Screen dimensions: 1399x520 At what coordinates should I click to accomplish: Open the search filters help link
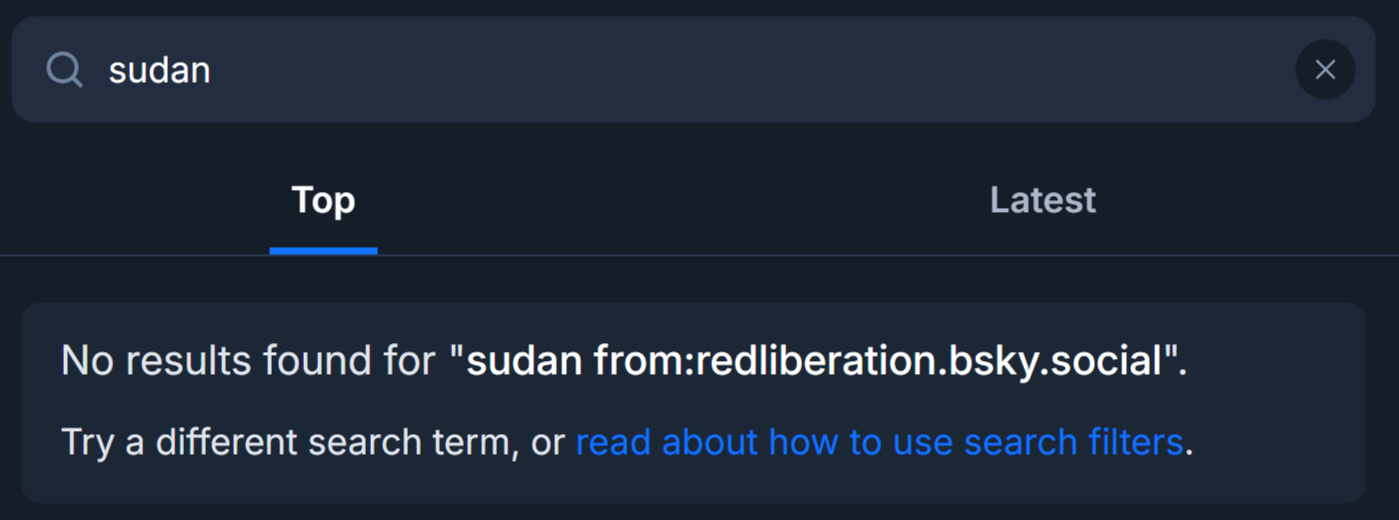point(879,442)
